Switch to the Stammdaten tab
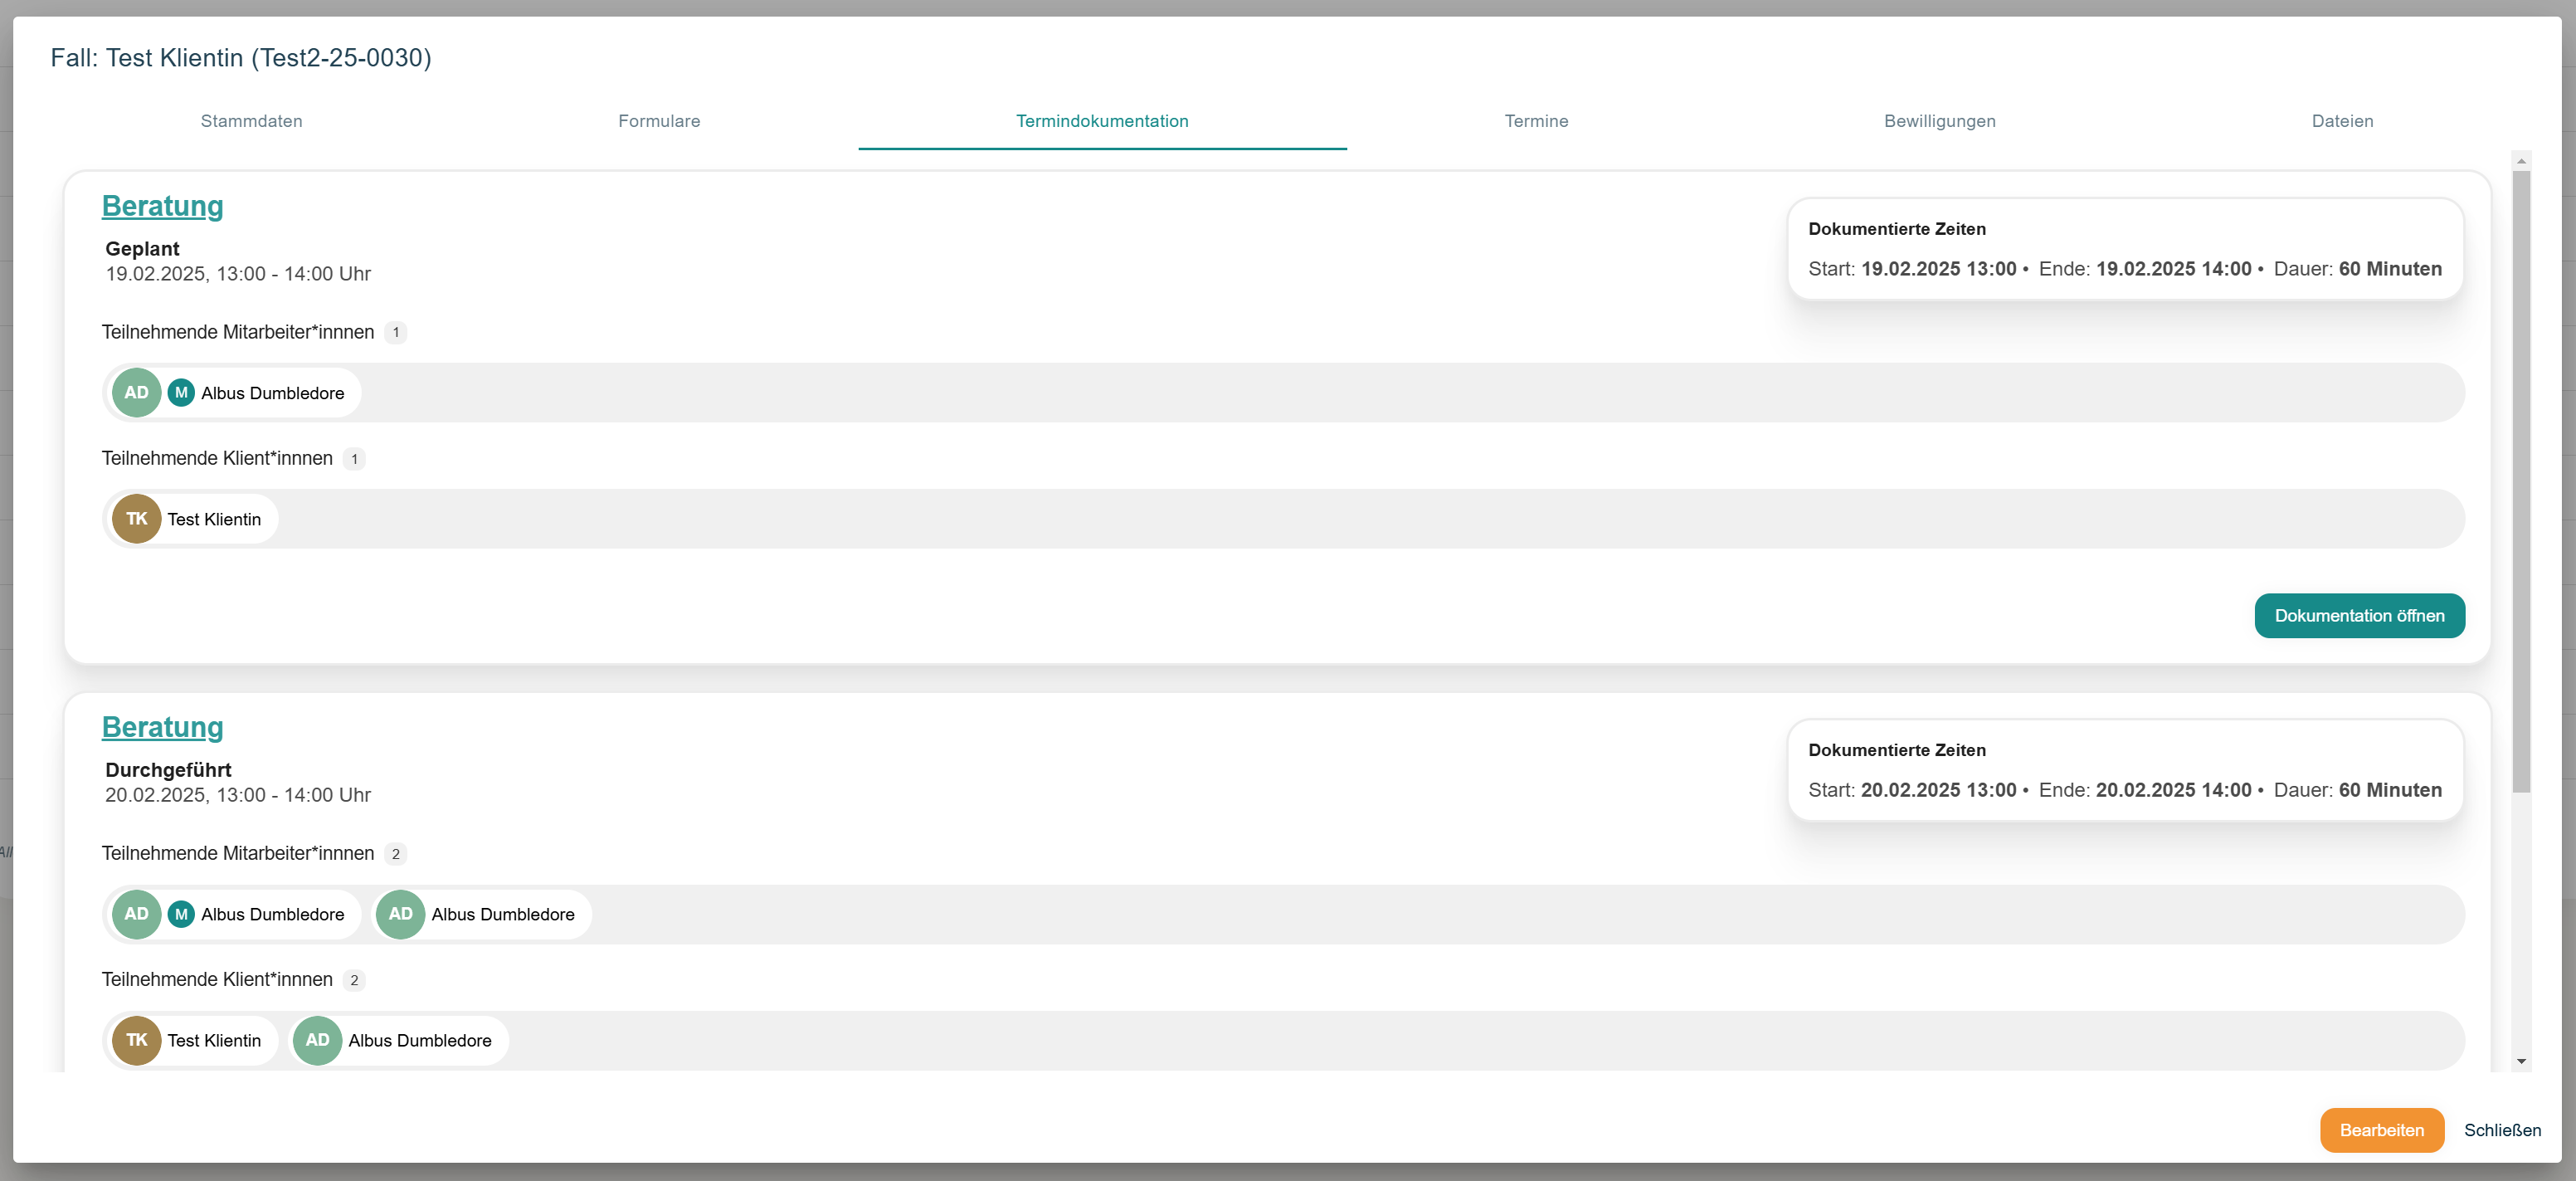 coord(251,121)
